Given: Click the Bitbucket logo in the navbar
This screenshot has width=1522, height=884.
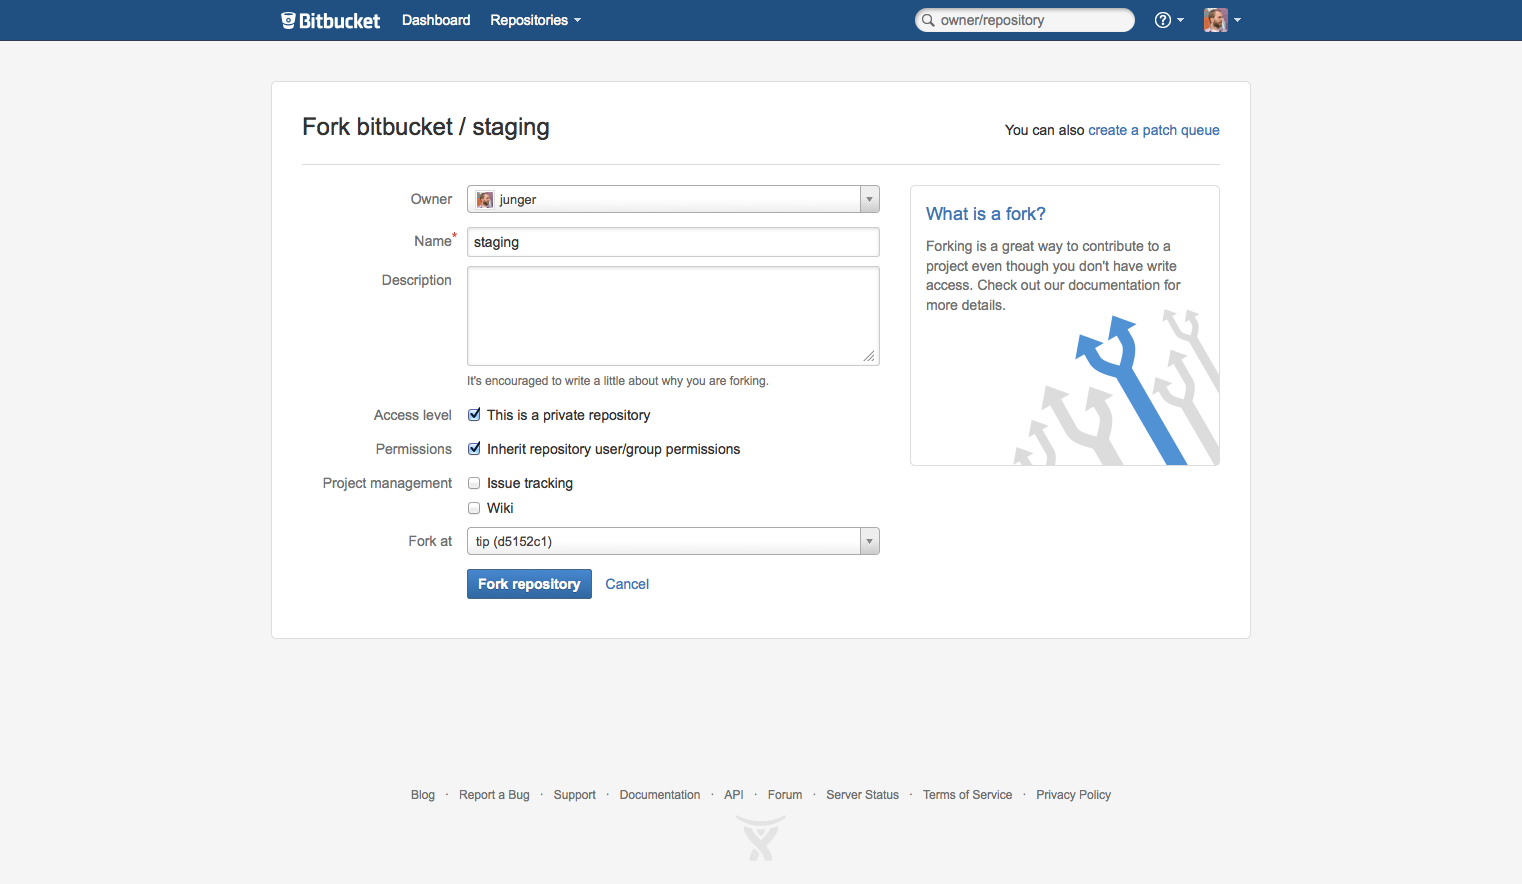Looking at the screenshot, I should [330, 20].
